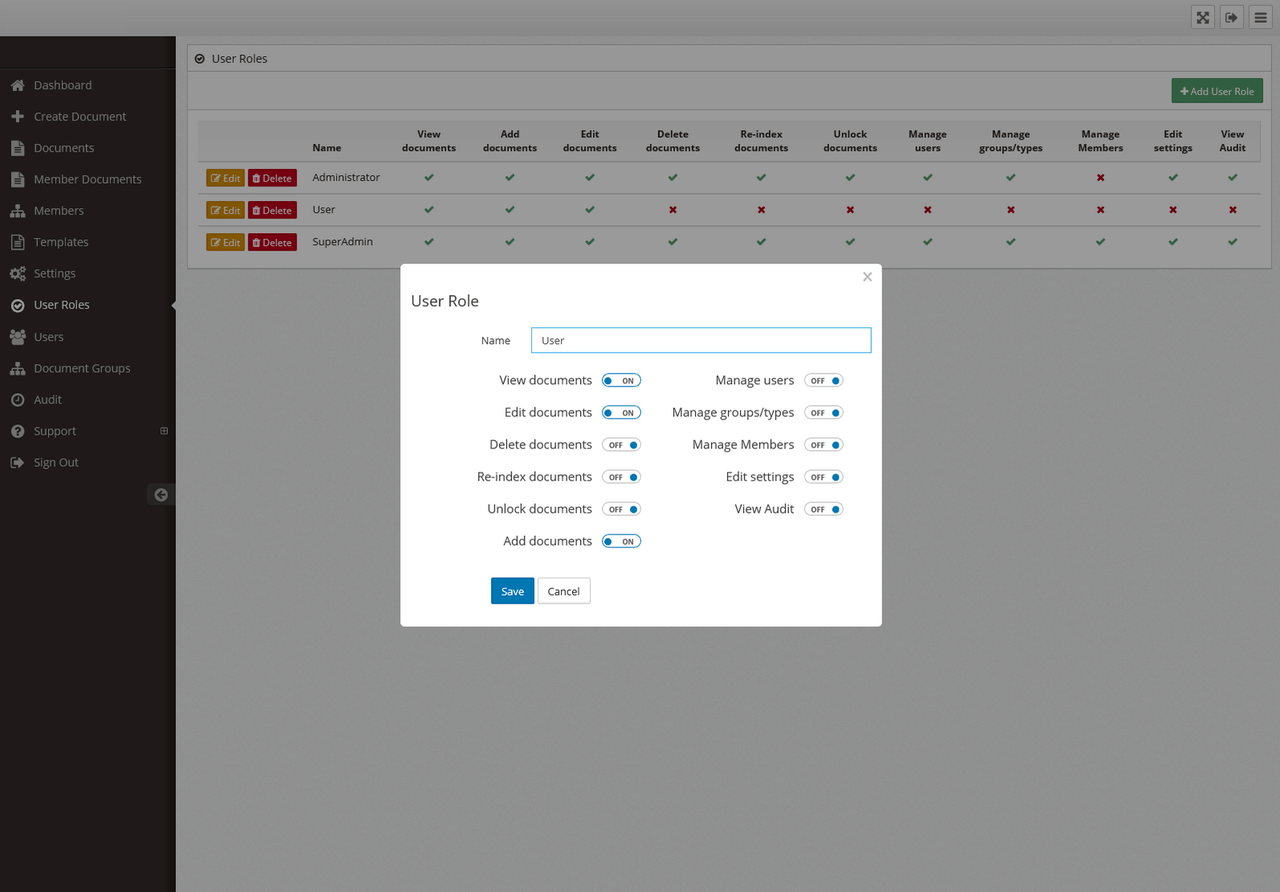Screen dimensions: 1280x892
Task: Click the plus icon beside Create Document
Action: tap(17, 116)
